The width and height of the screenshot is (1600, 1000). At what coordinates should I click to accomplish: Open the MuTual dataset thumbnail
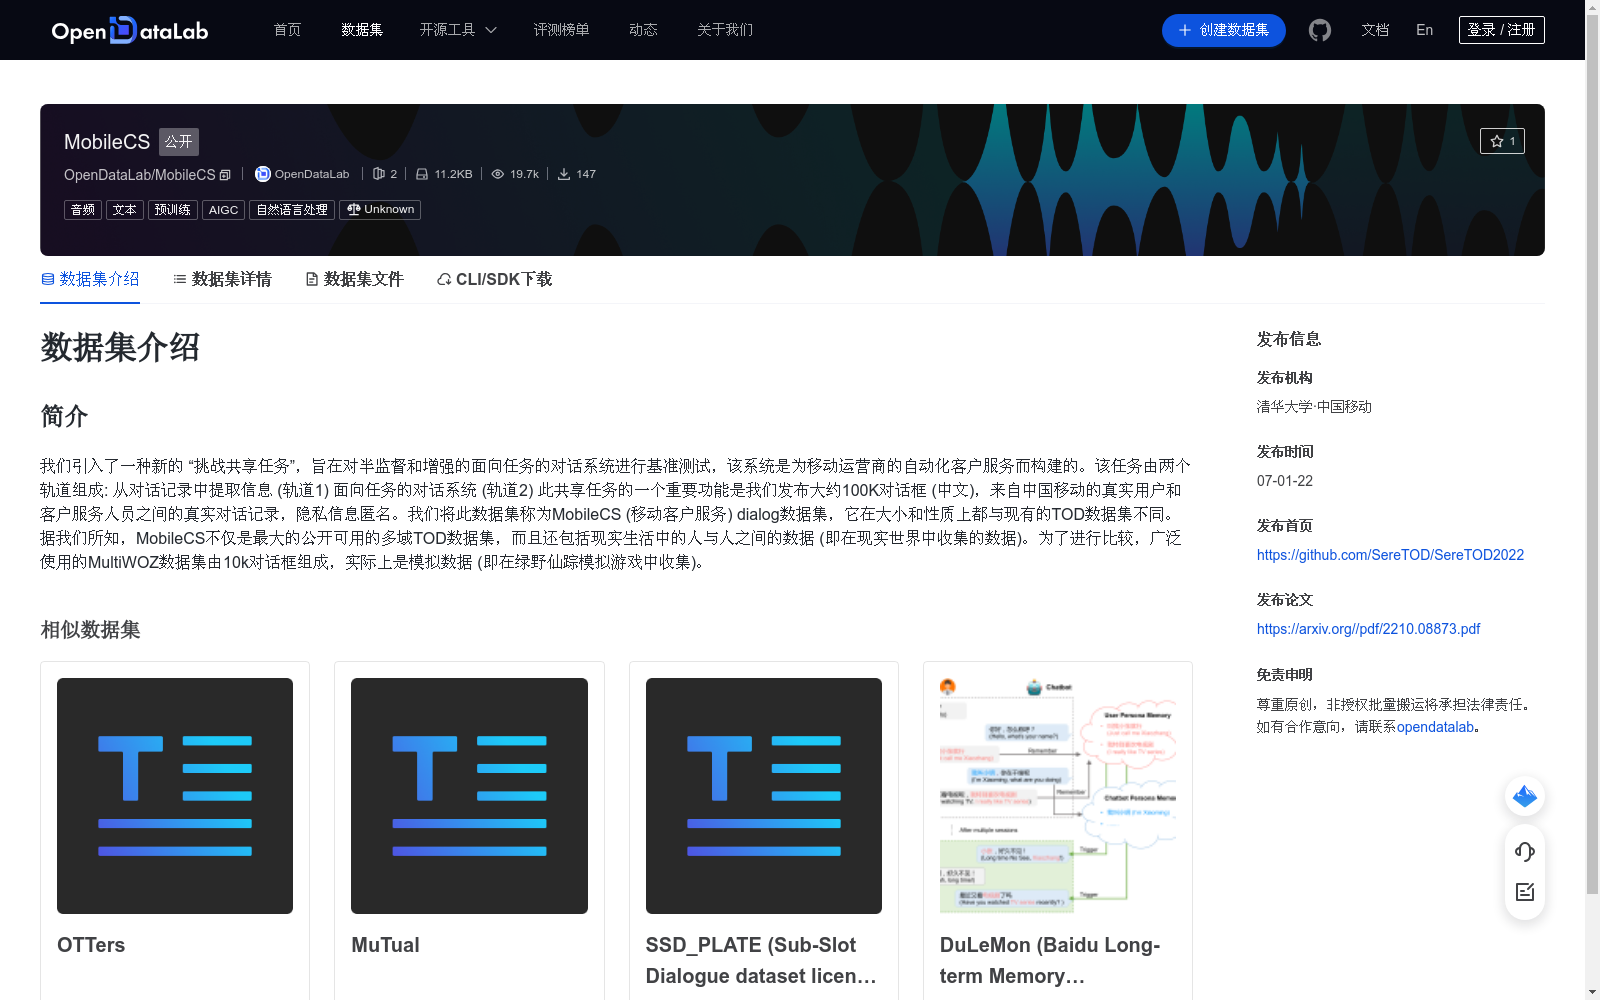(x=469, y=796)
